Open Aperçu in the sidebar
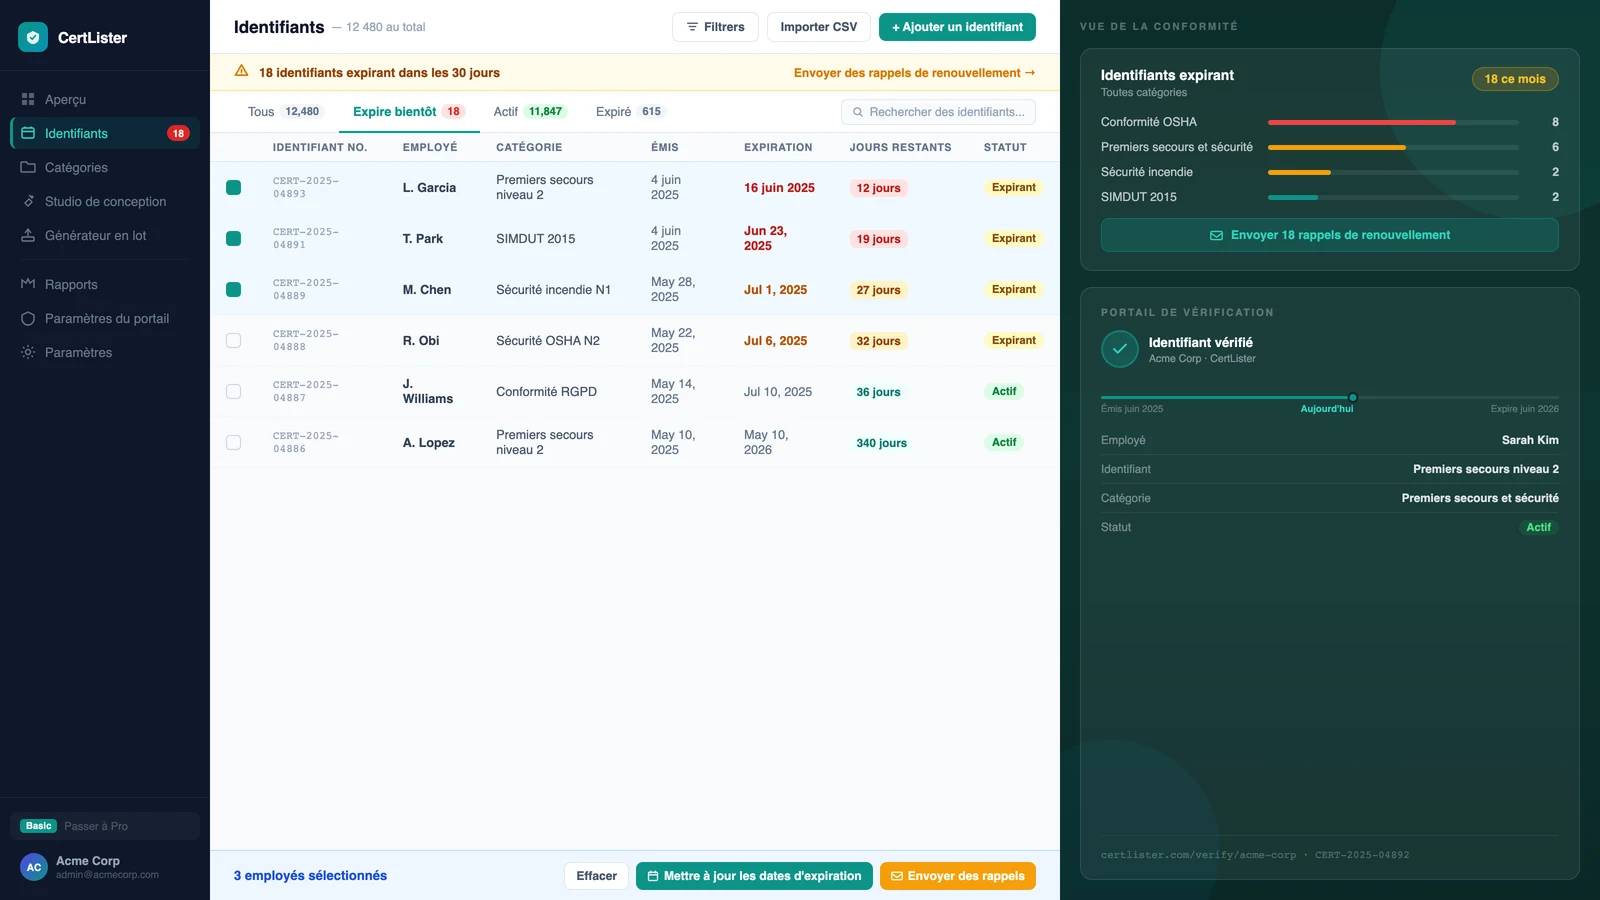Screen dimensions: 1600x900 105,99
